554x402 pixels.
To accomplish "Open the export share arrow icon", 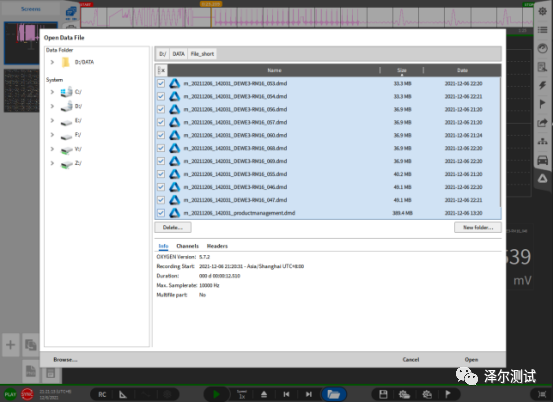I will (x=542, y=123).
